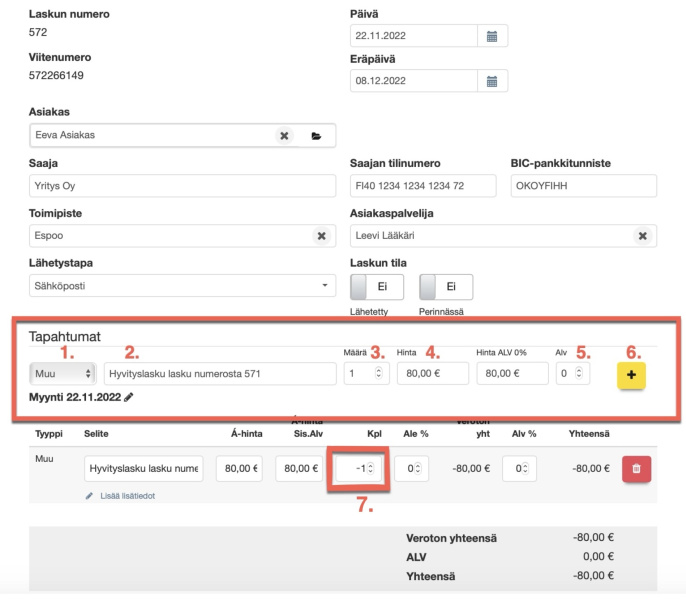Click the Tyyppi column header
Viewport: 686px width, 599px height.
(x=49, y=434)
